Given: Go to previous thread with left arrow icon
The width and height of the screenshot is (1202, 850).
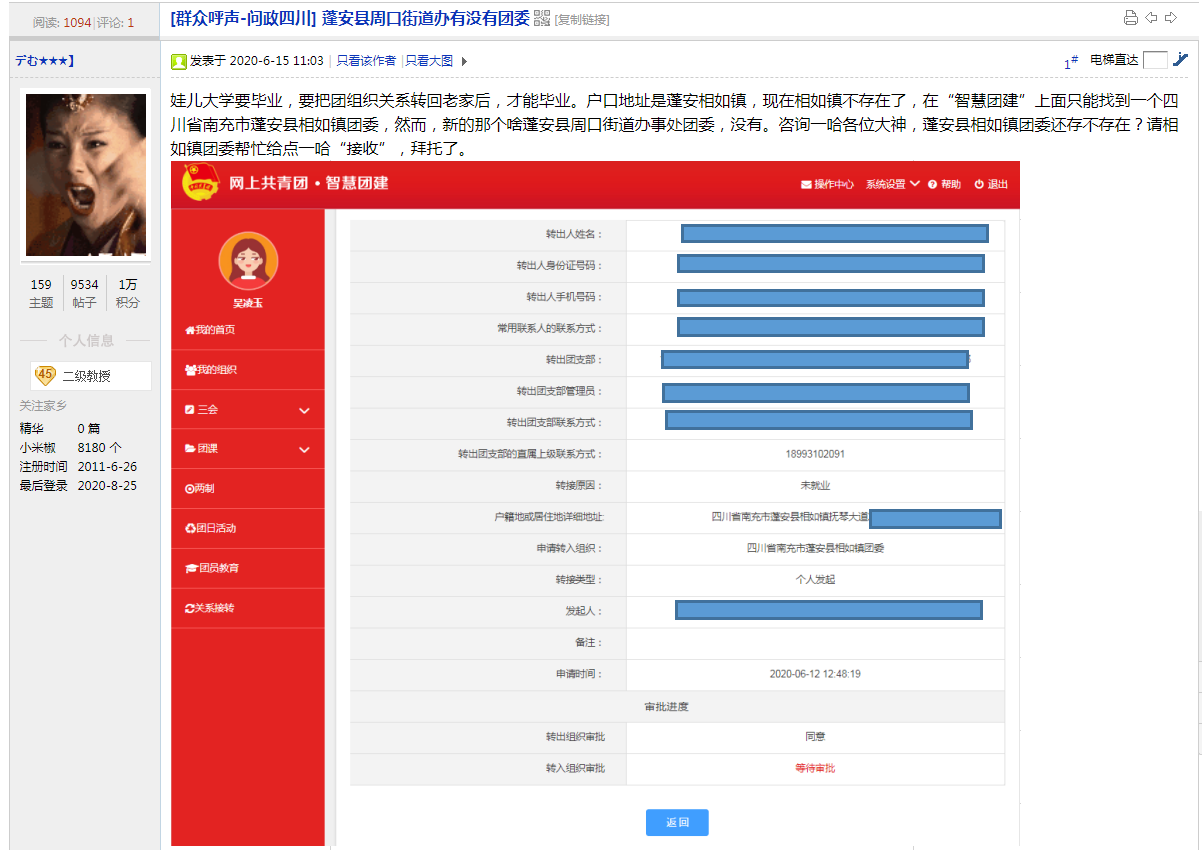Looking at the screenshot, I should pos(1151,17).
